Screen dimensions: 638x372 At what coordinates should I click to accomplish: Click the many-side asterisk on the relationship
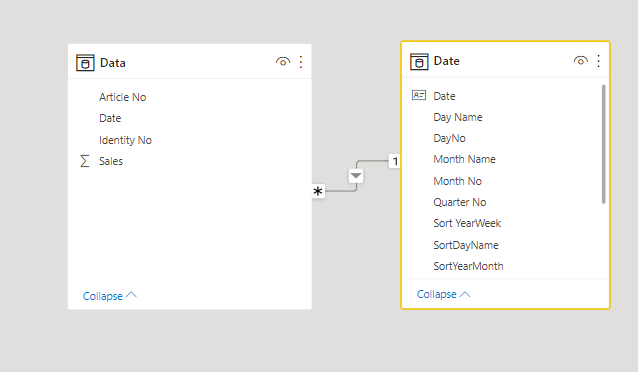[x=318, y=191]
